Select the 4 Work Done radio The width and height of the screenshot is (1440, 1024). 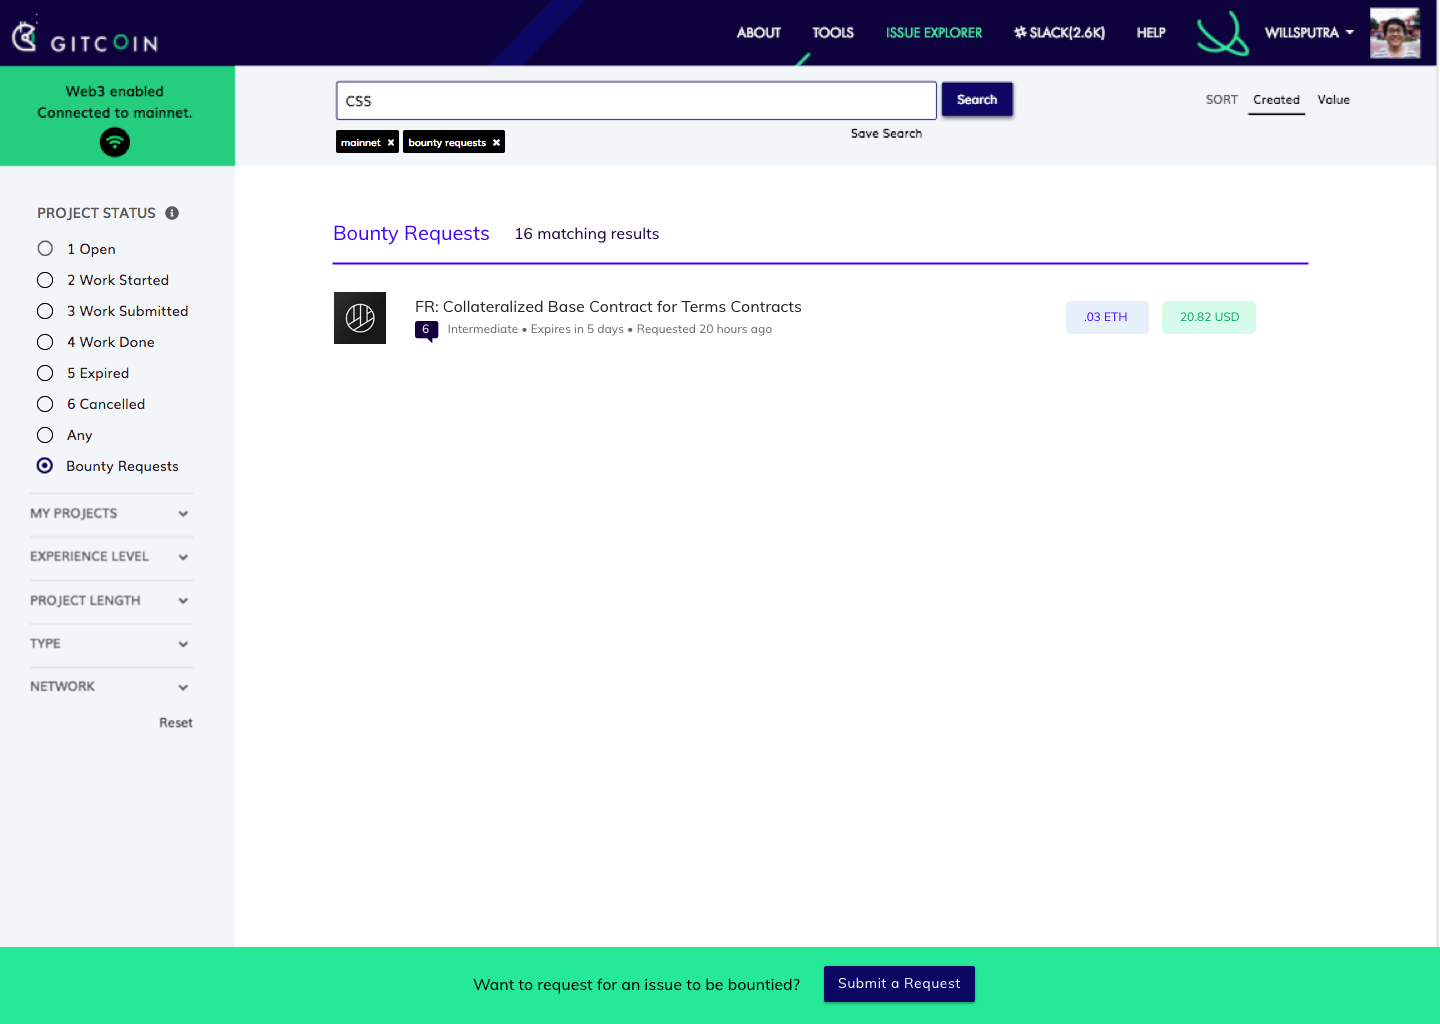[x=45, y=342]
